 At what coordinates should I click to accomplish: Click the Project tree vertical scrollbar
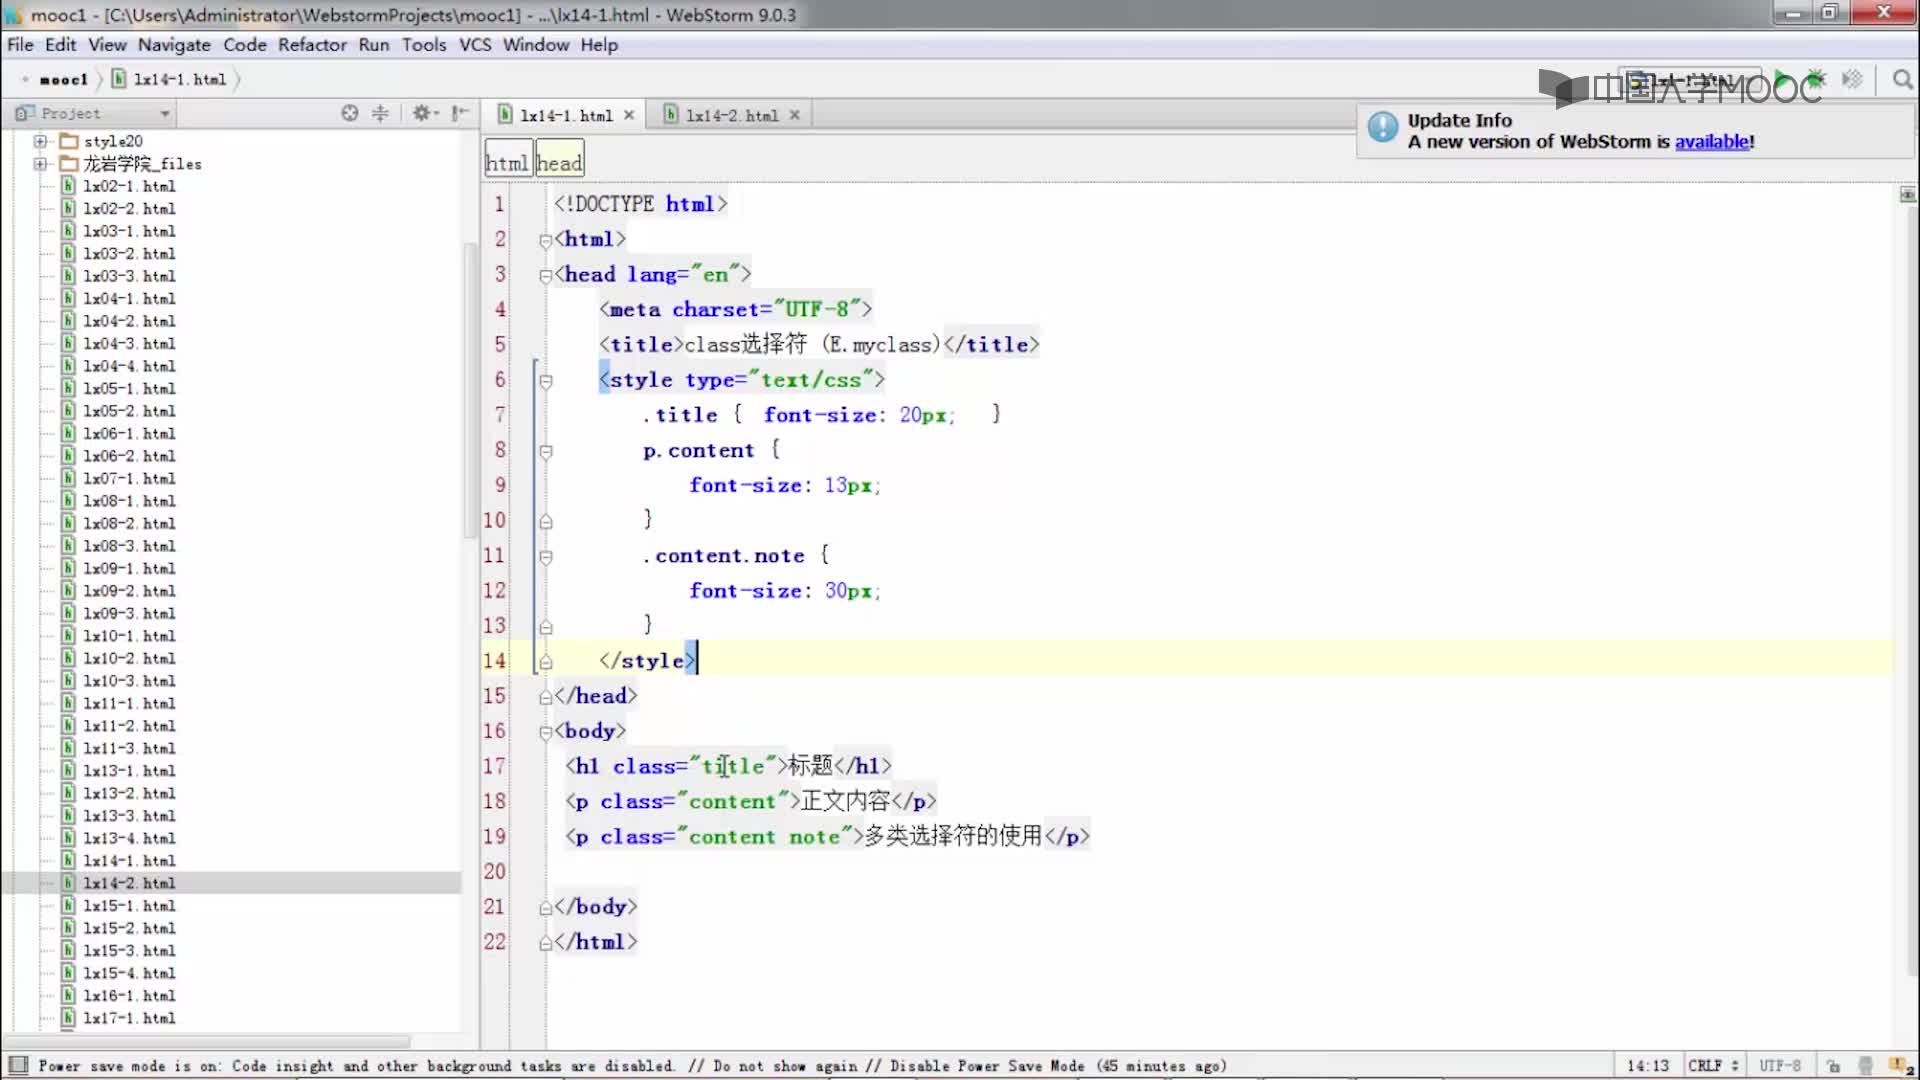470,390
